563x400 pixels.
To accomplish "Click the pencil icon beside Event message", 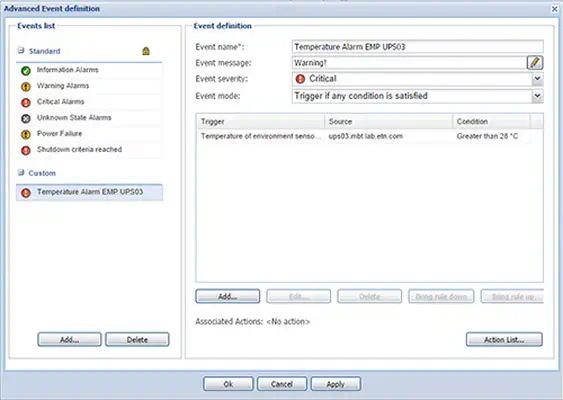I will (535, 62).
